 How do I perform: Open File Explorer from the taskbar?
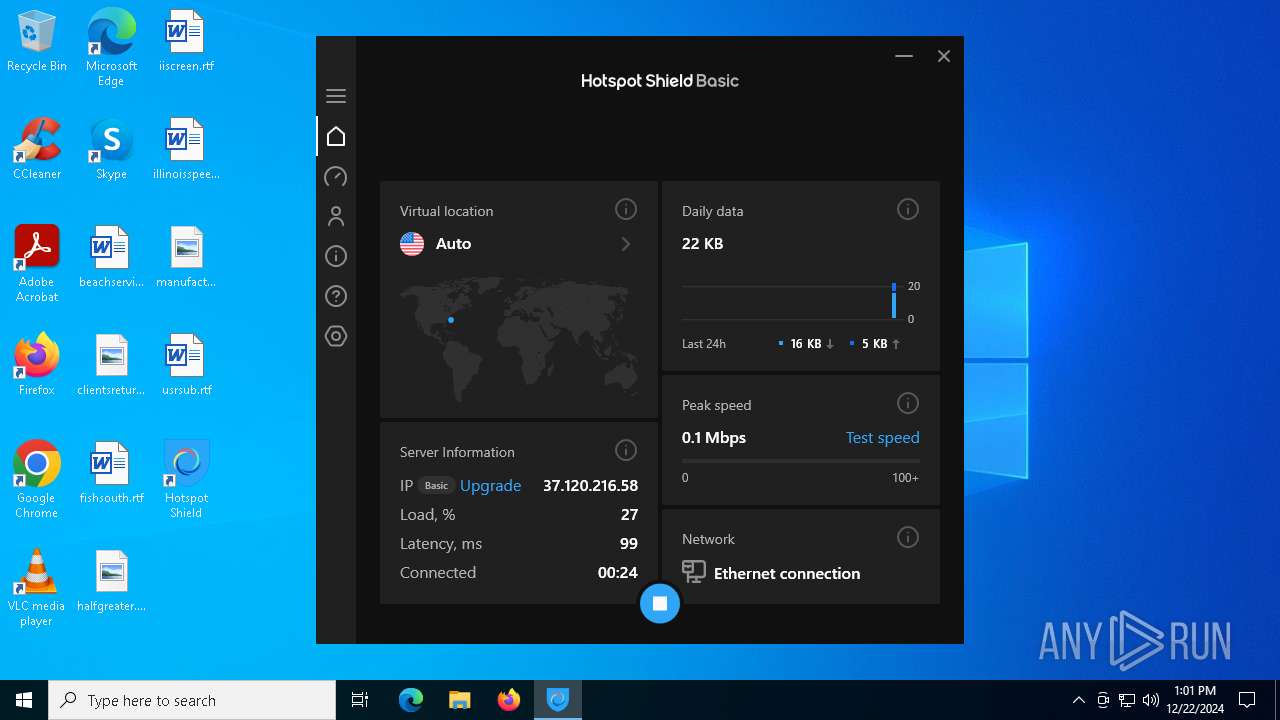pos(459,700)
